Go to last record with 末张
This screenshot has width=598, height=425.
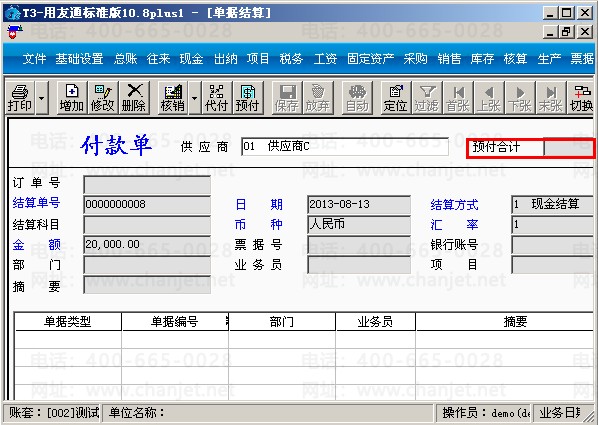(x=551, y=98)
